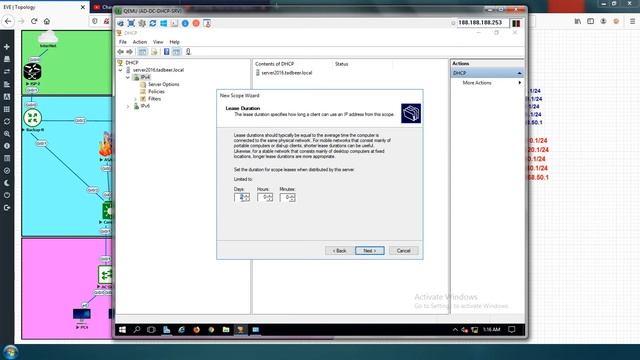Select server2016.tadbeer.local in Contents list
Image resolution: width=640 pixels, height=360 pixels.
(287, 73)
